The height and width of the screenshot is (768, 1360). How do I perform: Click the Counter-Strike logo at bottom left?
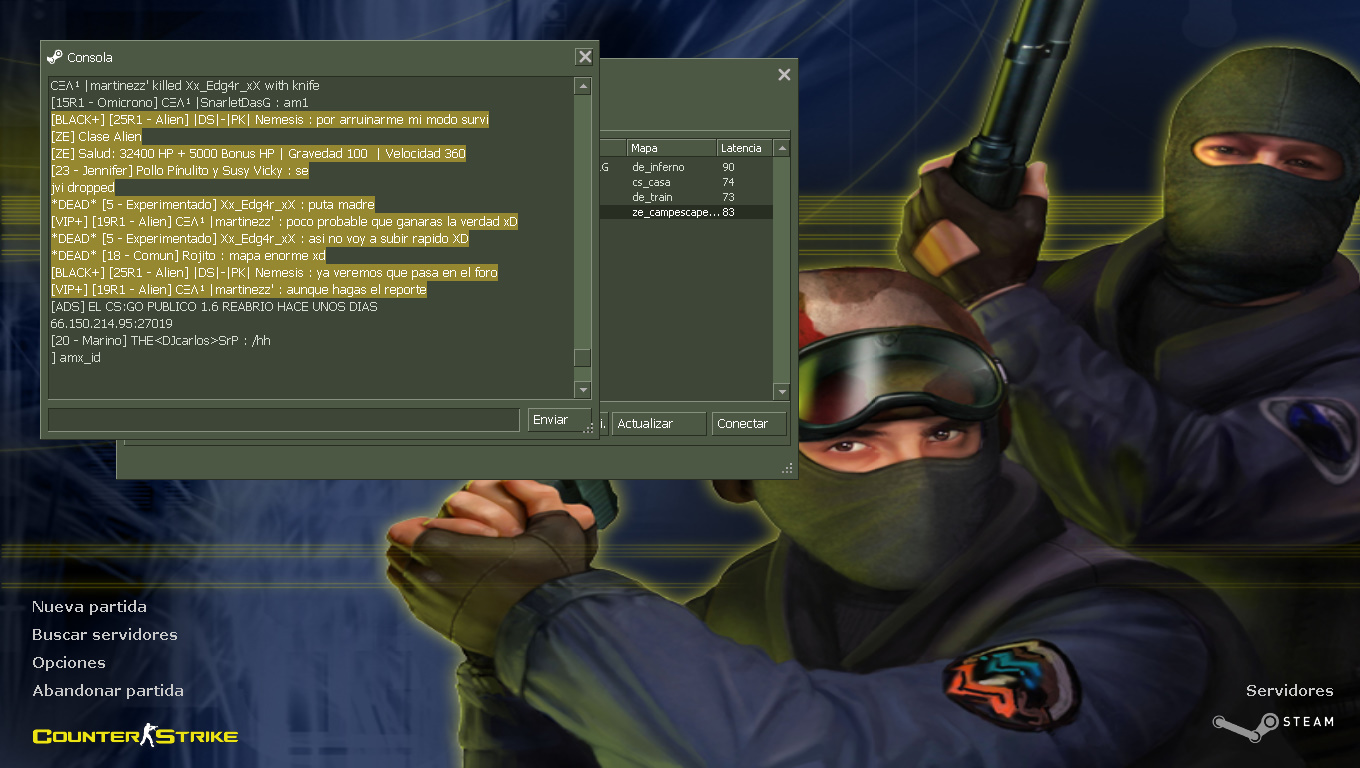click(135, 737)
